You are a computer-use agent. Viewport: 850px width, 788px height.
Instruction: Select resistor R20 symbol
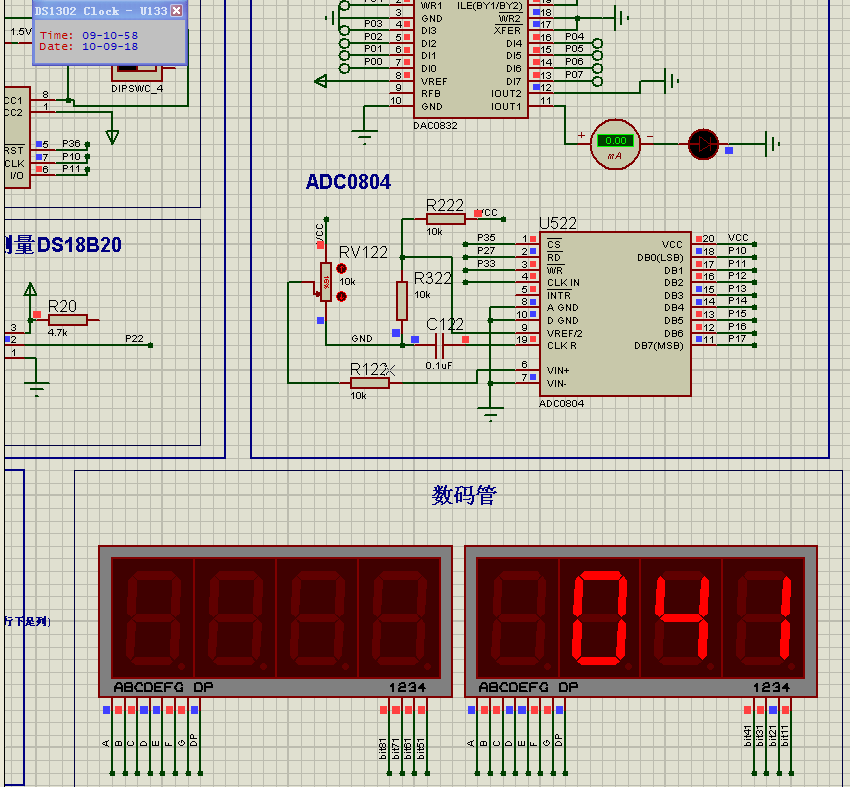pos(68,320)
